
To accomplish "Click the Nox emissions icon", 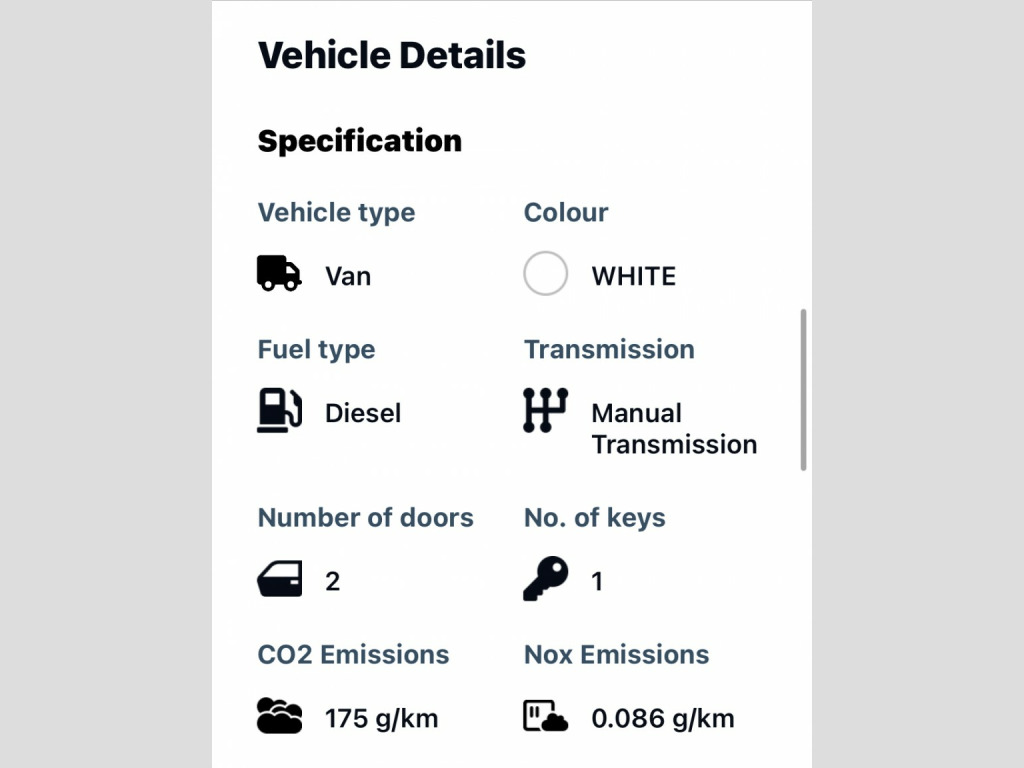I will click(545, 716).
